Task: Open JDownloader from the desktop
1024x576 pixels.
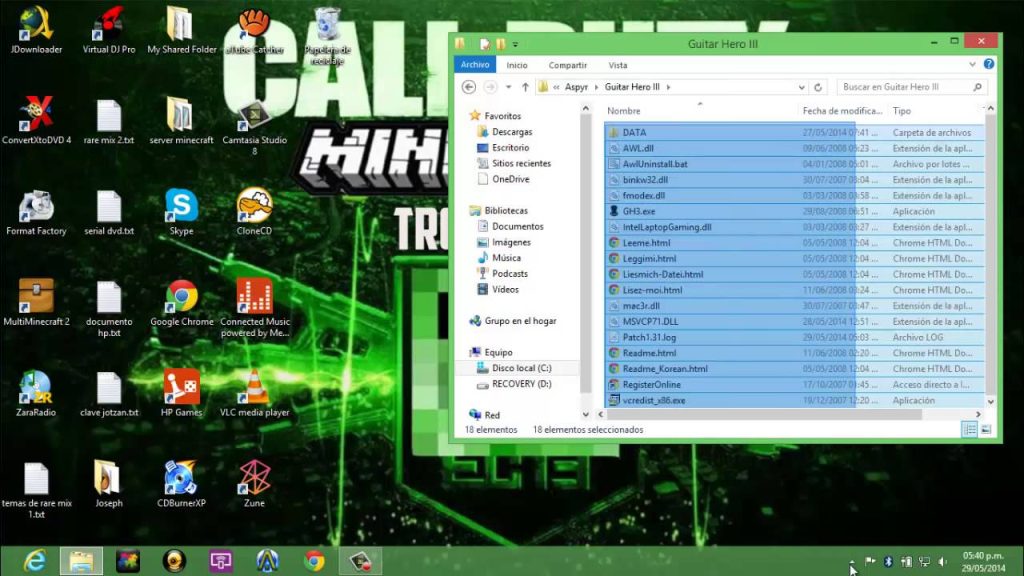Action: (x=35, y=22)
